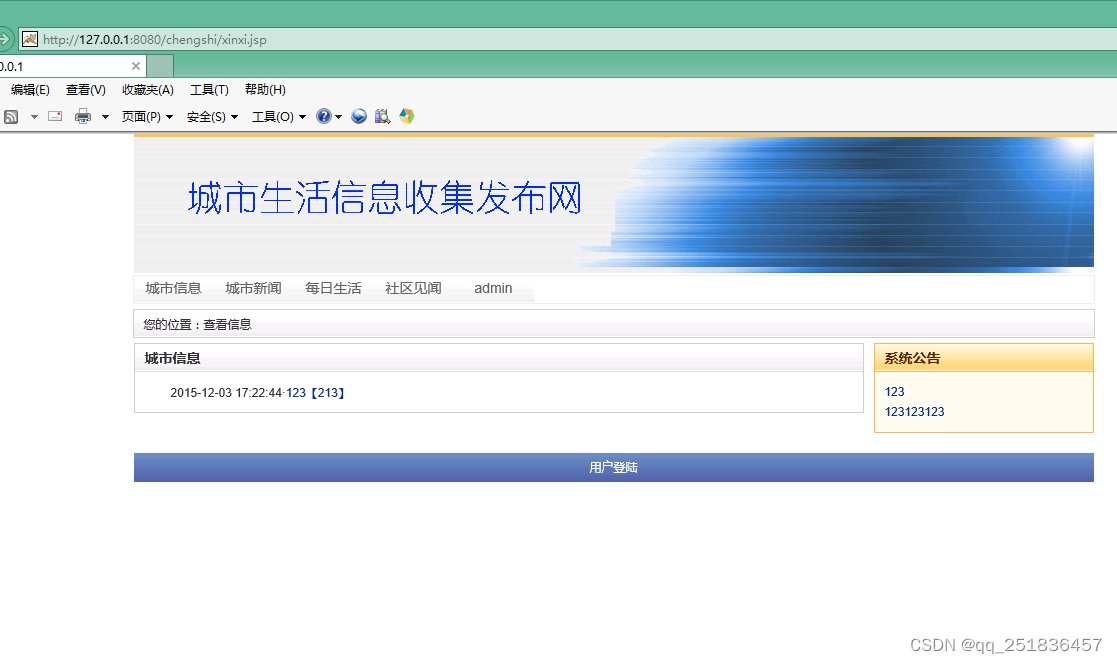Open the 123123123 announcement link
Image resolution: width=1117 pixels, height=663 pixels.
click(x=914, y=411)
